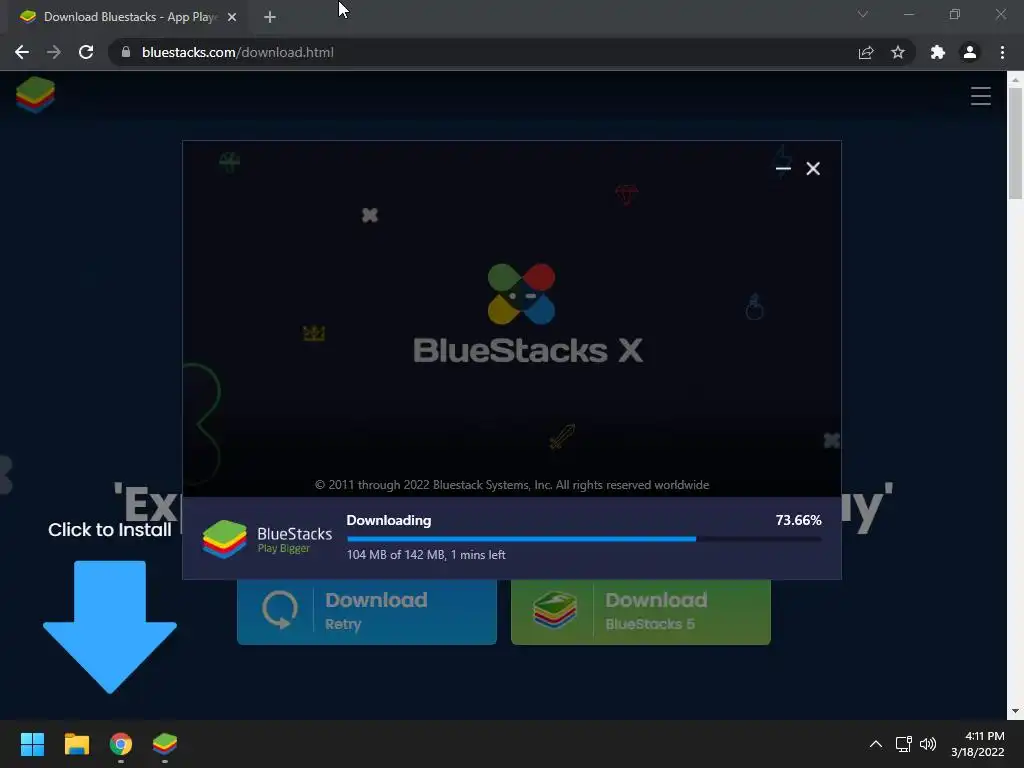This screenshot has width=1024, height=768.
Task: Click the page scrollbar thumb
Action: coord(1015,142)
